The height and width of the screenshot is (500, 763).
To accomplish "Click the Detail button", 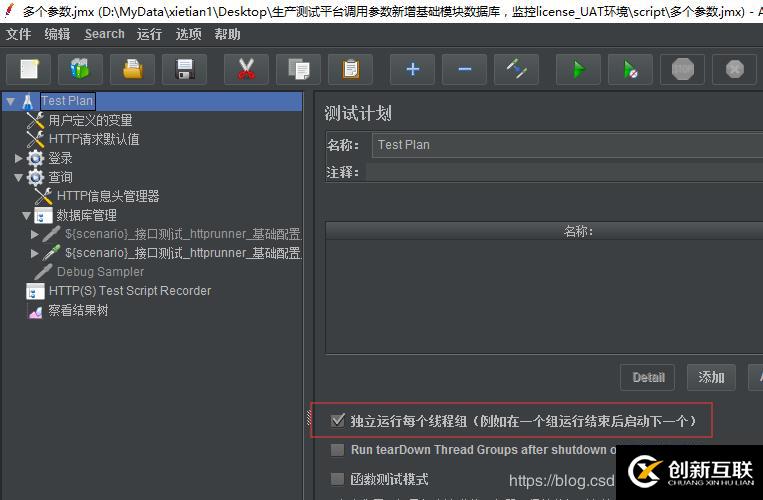I will (648, 377).
